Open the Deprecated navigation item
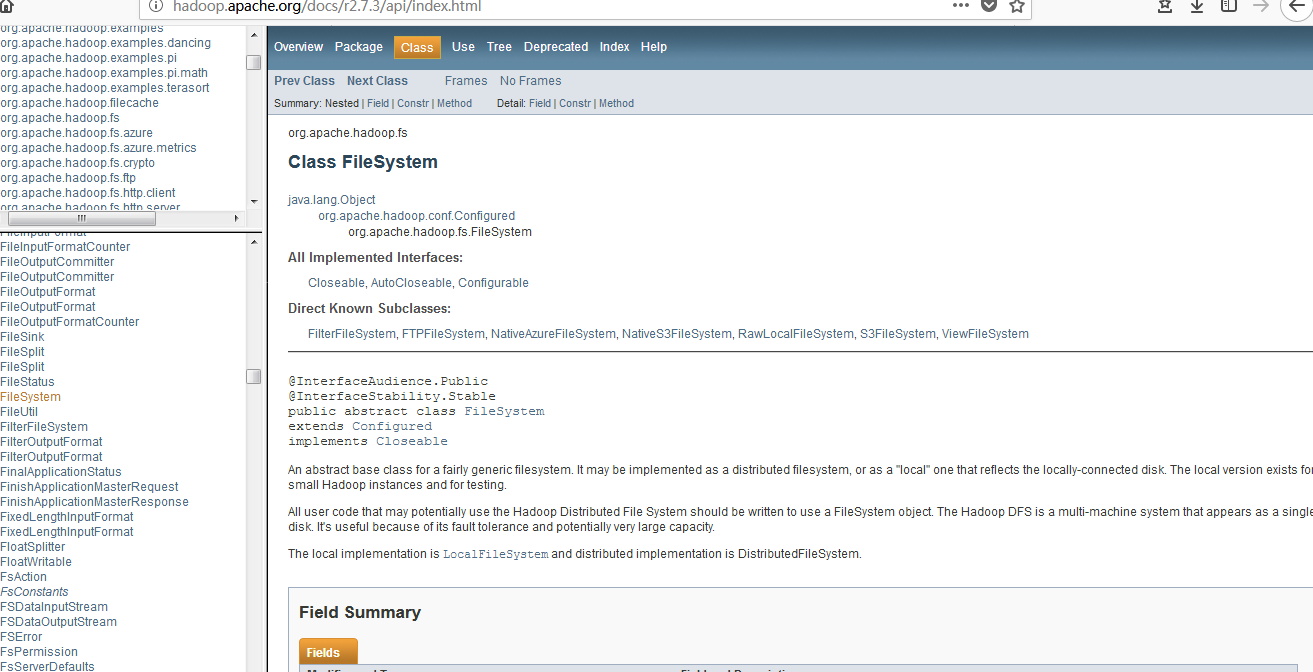Image resolution: width=1313 pixels, height=672 pixels. [556, 47]
